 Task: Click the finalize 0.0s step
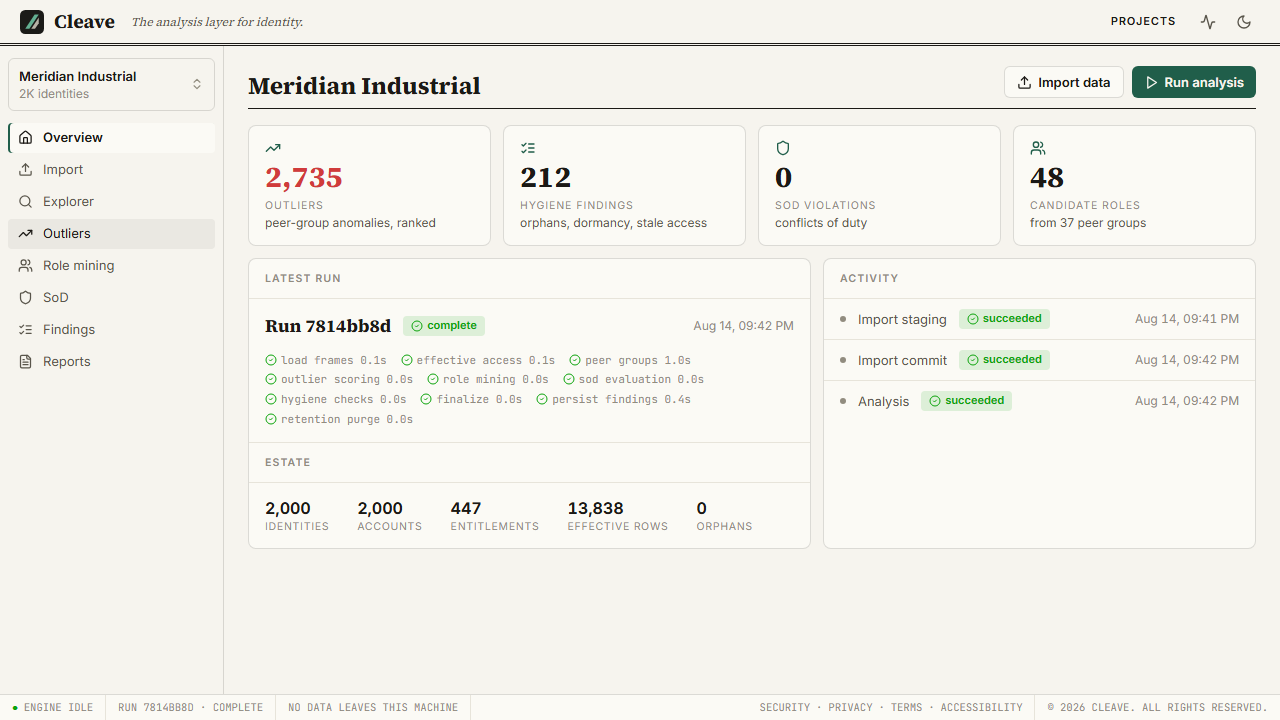coord(471,400)
